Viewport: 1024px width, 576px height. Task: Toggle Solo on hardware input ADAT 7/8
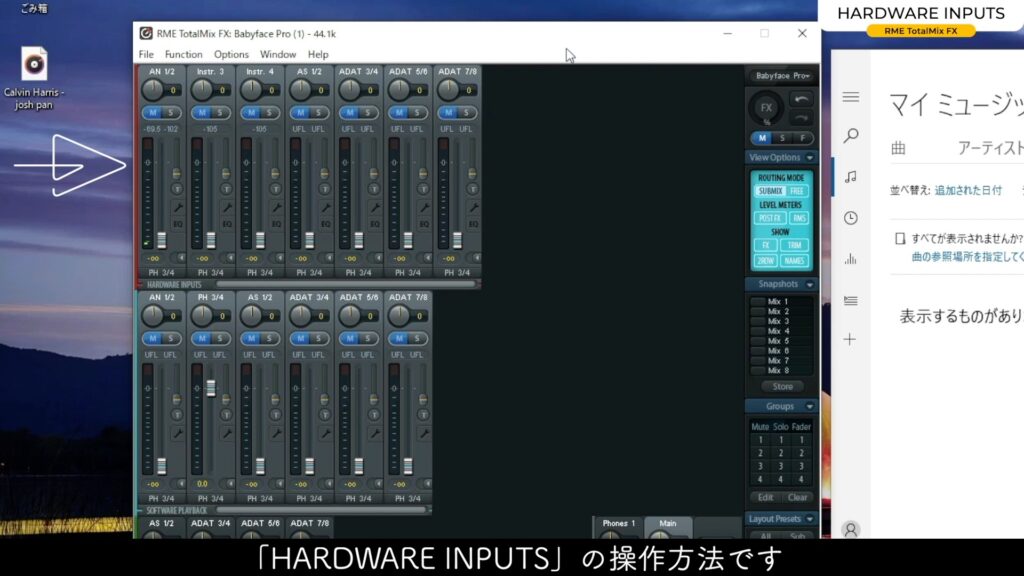[x=466, y=113]
